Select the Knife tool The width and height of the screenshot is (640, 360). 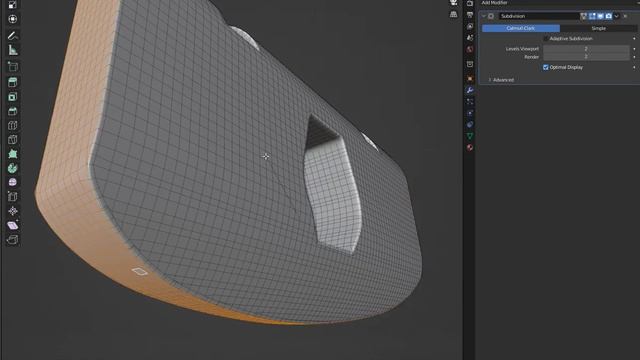point(13,140)
